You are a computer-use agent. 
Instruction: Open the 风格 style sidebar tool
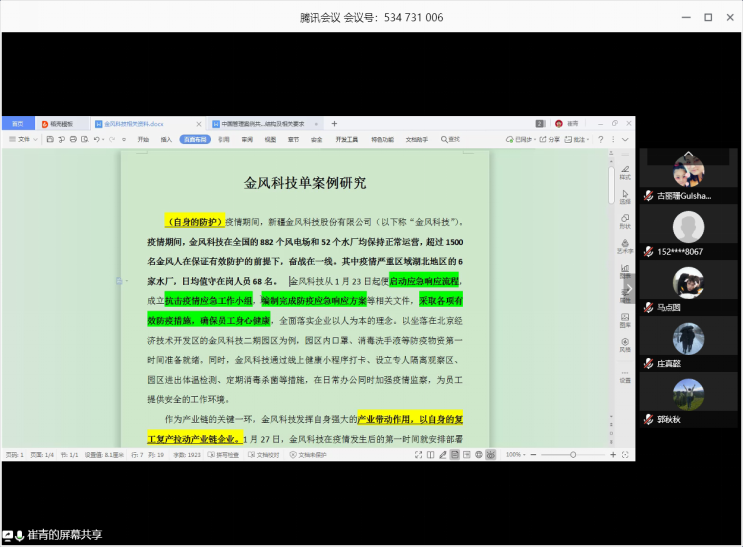[625, 345]
